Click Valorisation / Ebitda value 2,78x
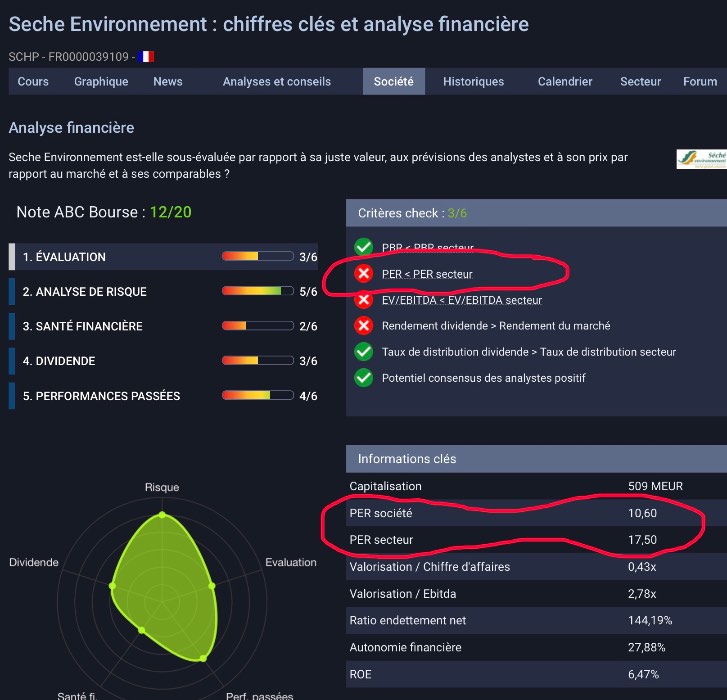 pyautogui.click(x=642, y=594)
